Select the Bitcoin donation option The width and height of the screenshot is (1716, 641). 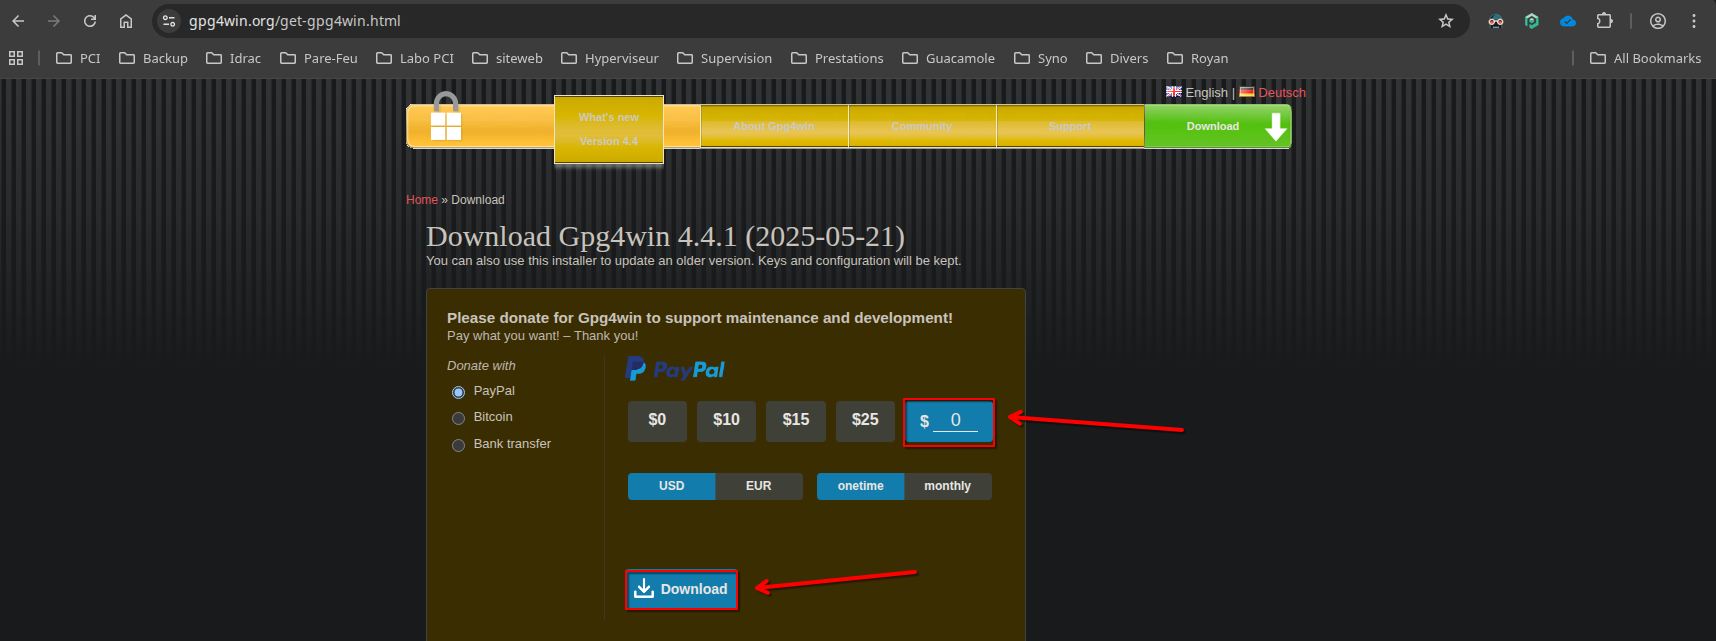click(x=459, y=418)
